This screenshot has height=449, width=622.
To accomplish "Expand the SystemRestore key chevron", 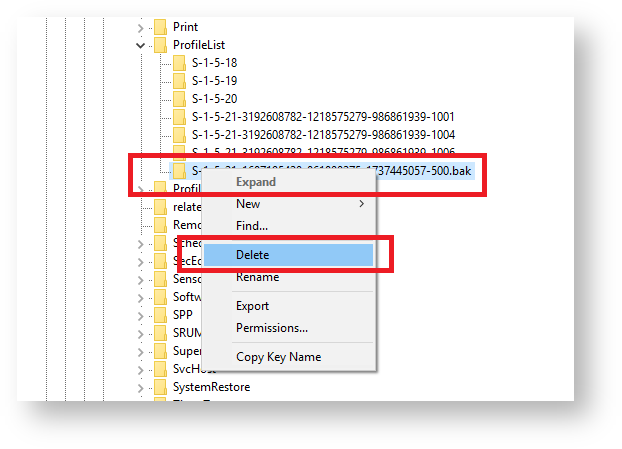I will 140,388.
